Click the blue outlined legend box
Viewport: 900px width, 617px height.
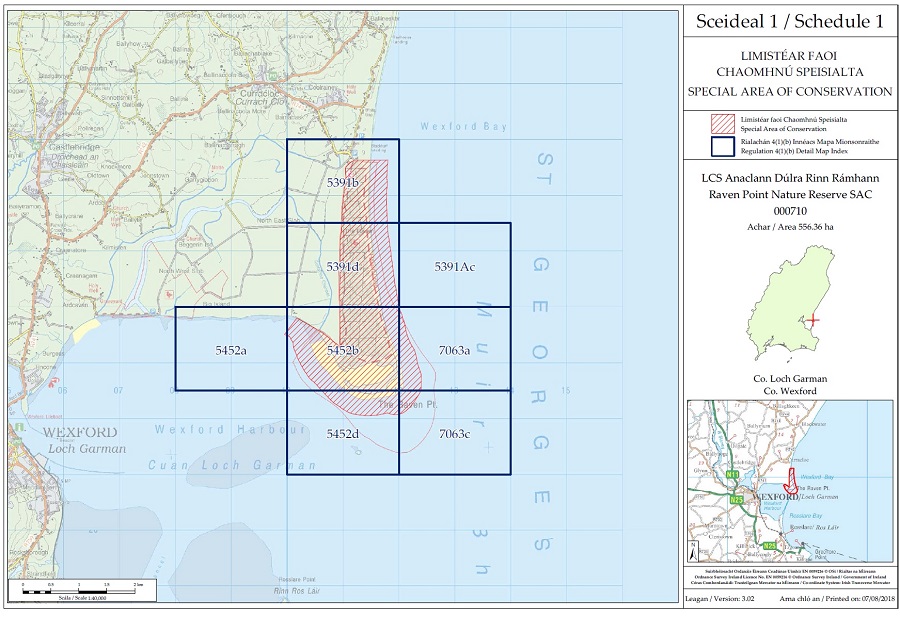(x=723, y=146)
